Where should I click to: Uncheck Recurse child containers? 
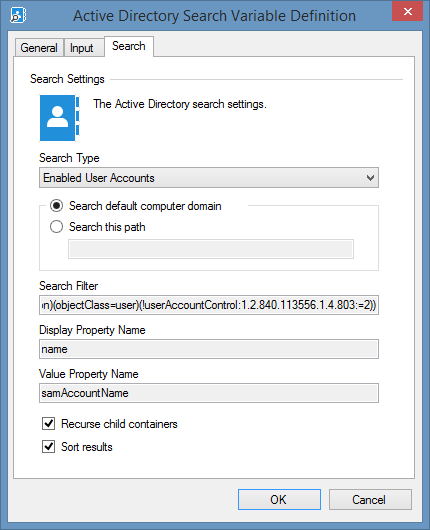click(48, 423)
